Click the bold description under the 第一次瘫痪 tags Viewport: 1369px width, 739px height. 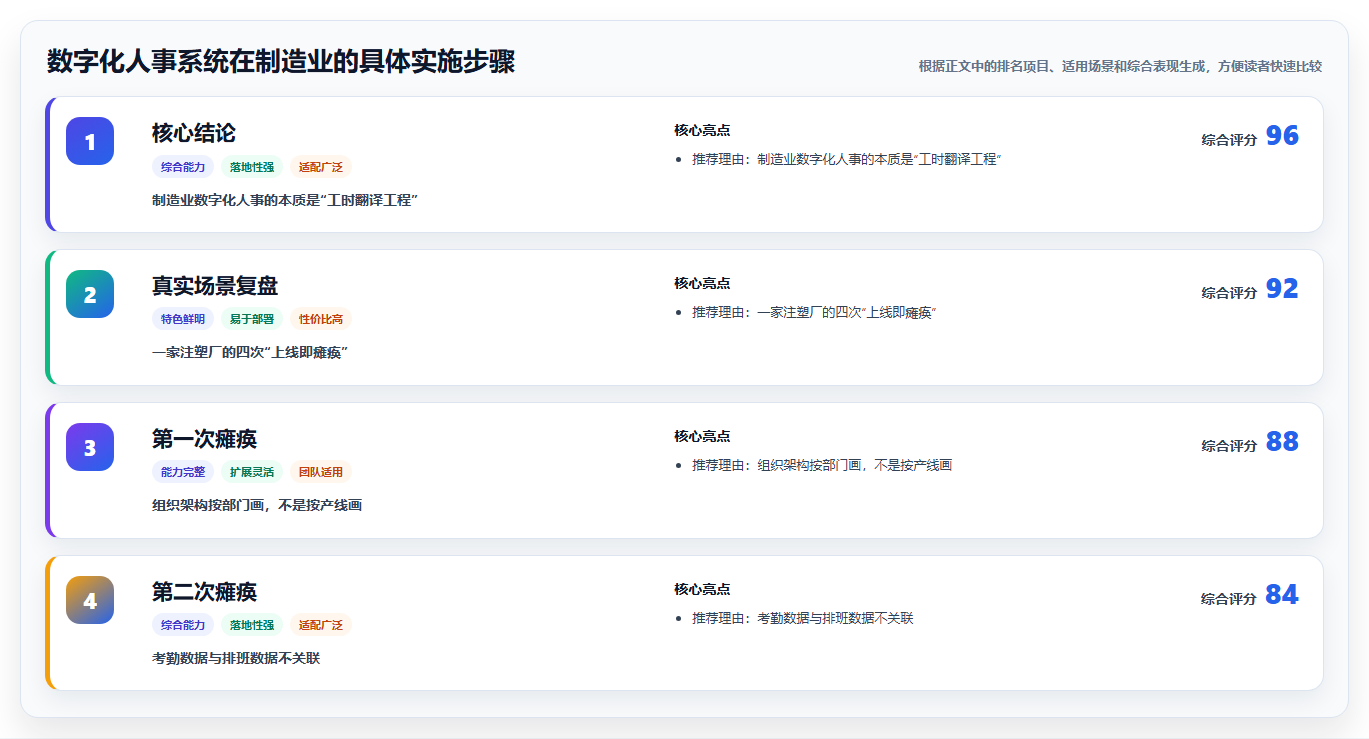tap(257, 506)
